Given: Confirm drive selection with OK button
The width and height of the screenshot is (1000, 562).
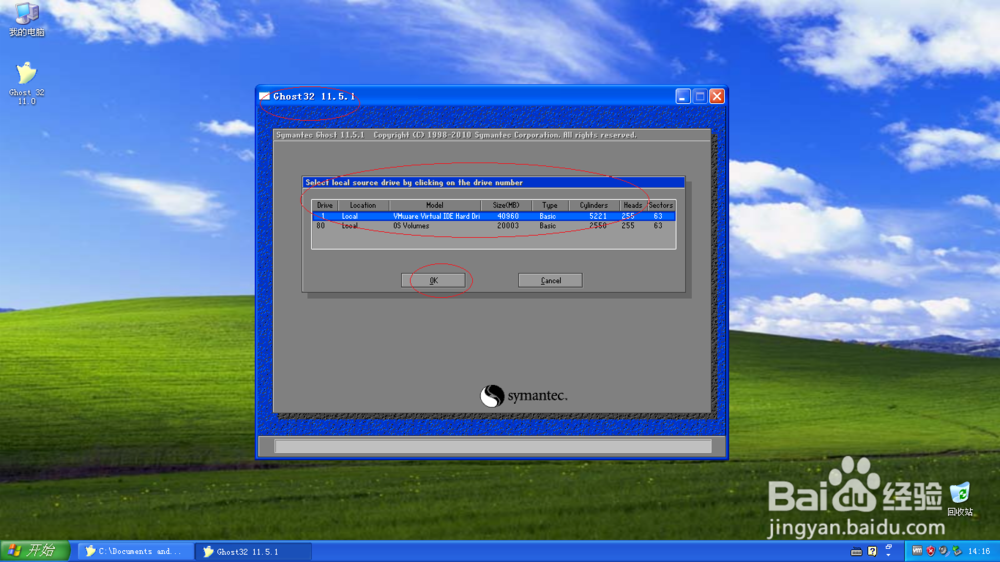Looking at the screenshot, I should pos(433,281).
